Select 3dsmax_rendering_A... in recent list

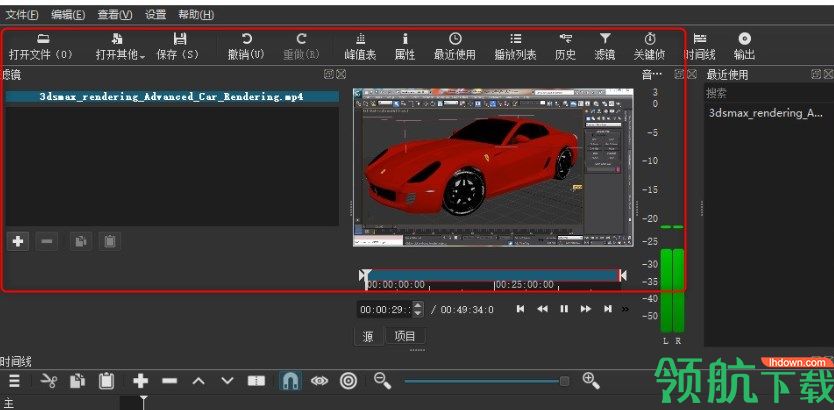tap(766, 113)
